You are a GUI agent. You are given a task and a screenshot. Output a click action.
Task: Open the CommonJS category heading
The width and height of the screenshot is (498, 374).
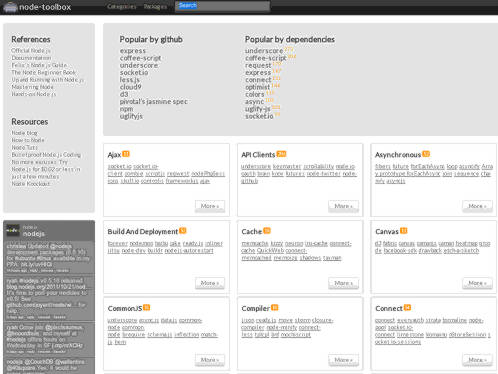pyautogui.click(x=125, y=309)
